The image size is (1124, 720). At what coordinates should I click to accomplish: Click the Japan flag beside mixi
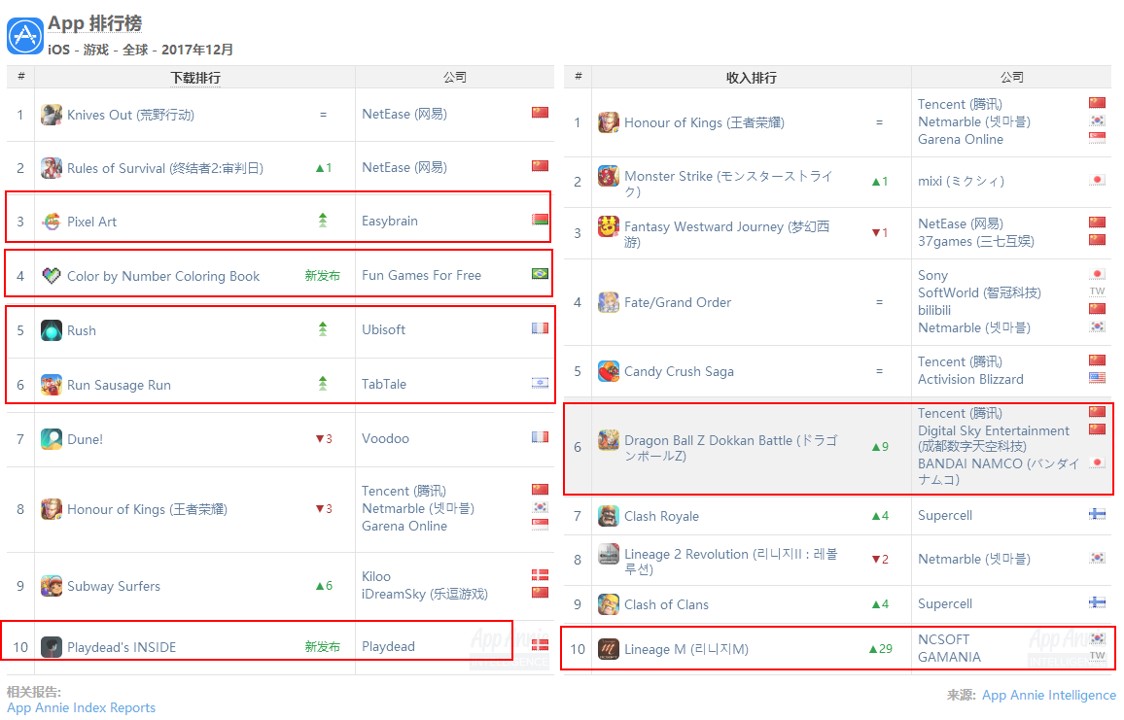(1097, 180)
